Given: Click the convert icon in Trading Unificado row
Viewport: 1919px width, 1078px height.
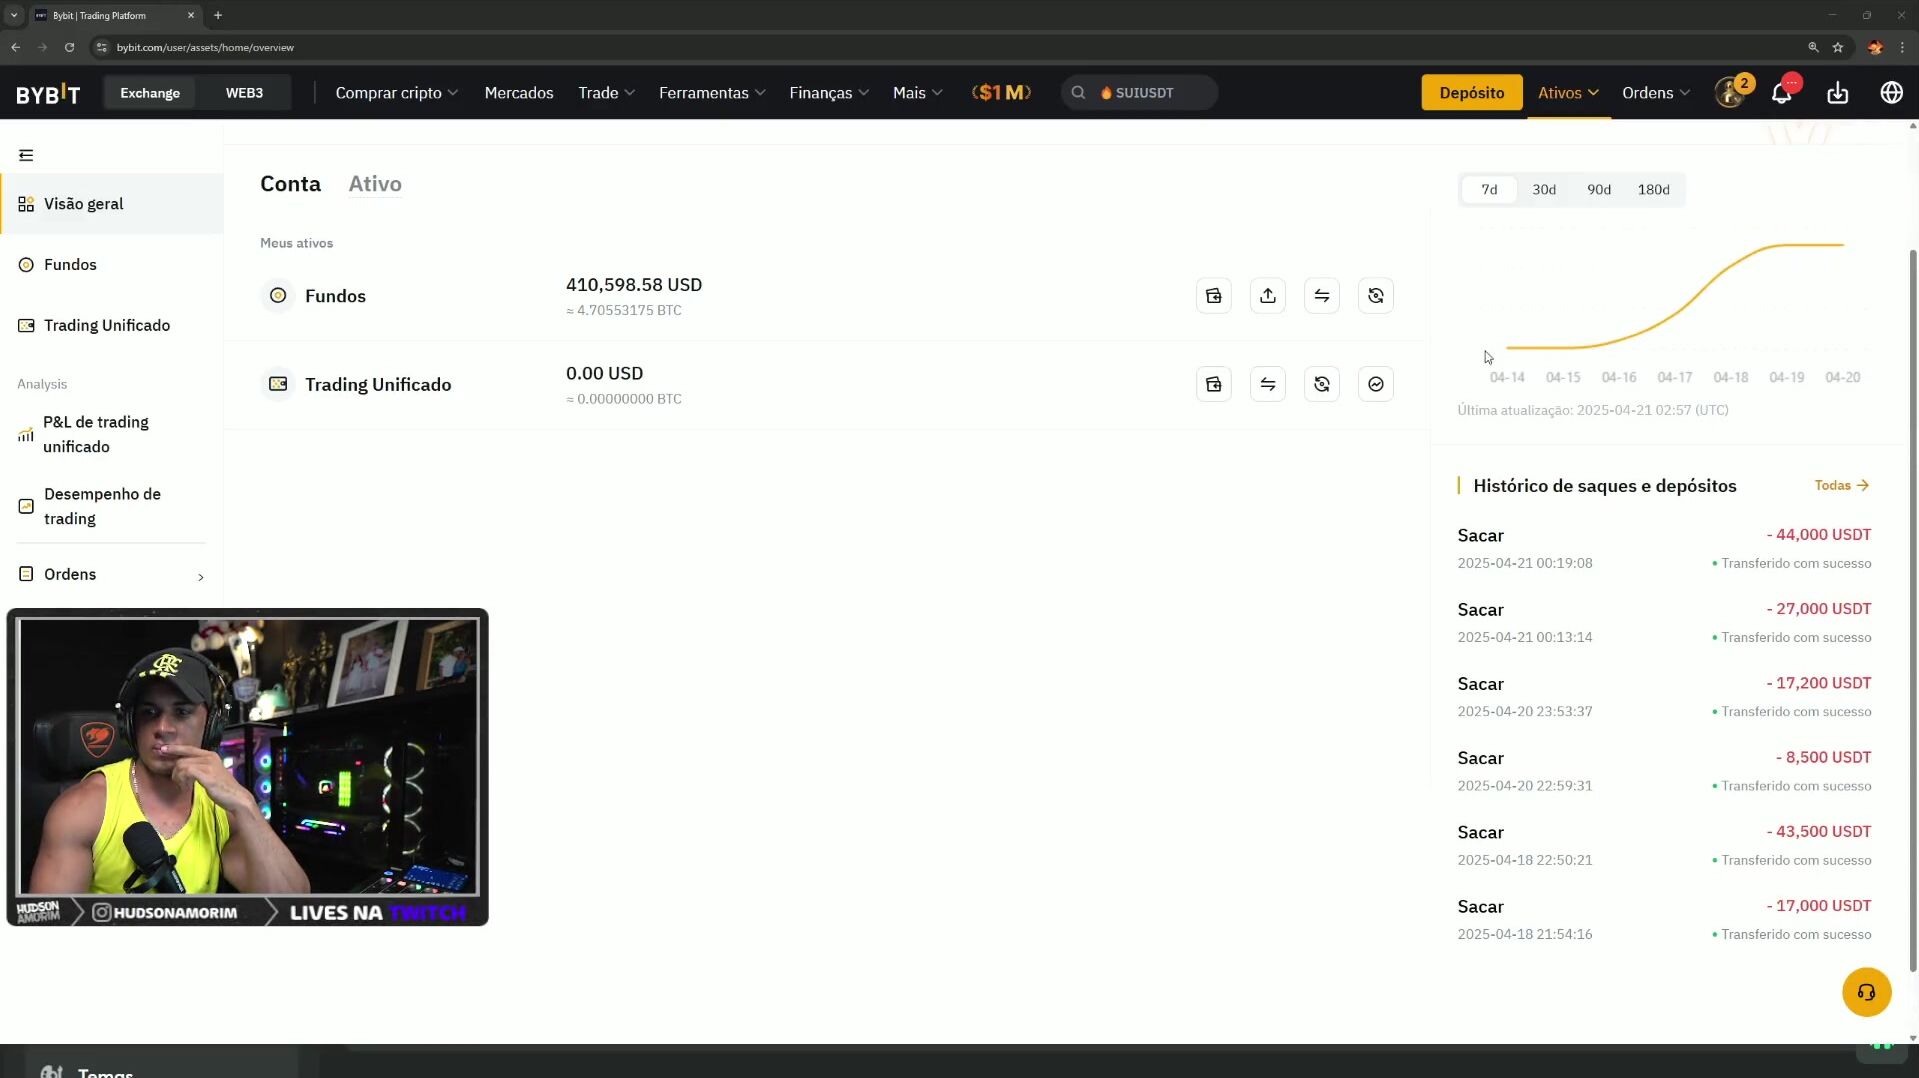Looking at the screenshot, I should pyautogui.click(x=1322, y=384).
